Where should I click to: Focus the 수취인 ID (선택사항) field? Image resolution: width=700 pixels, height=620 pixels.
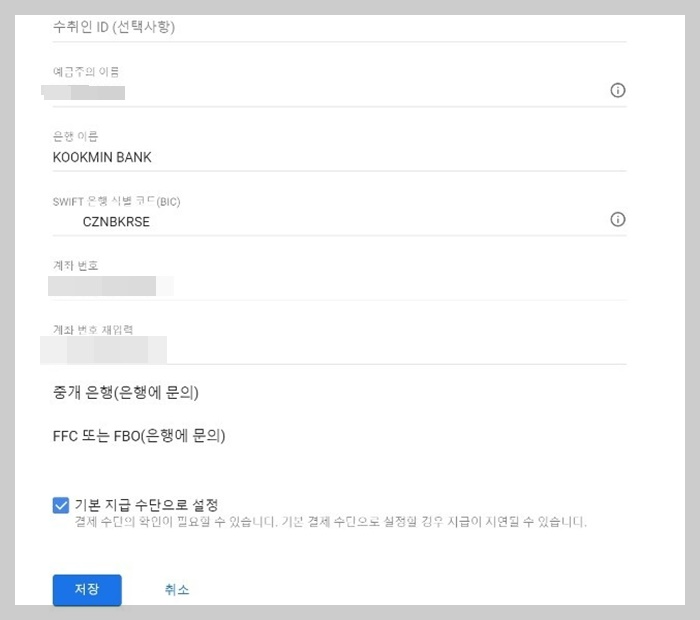click(x=339, y=28)
